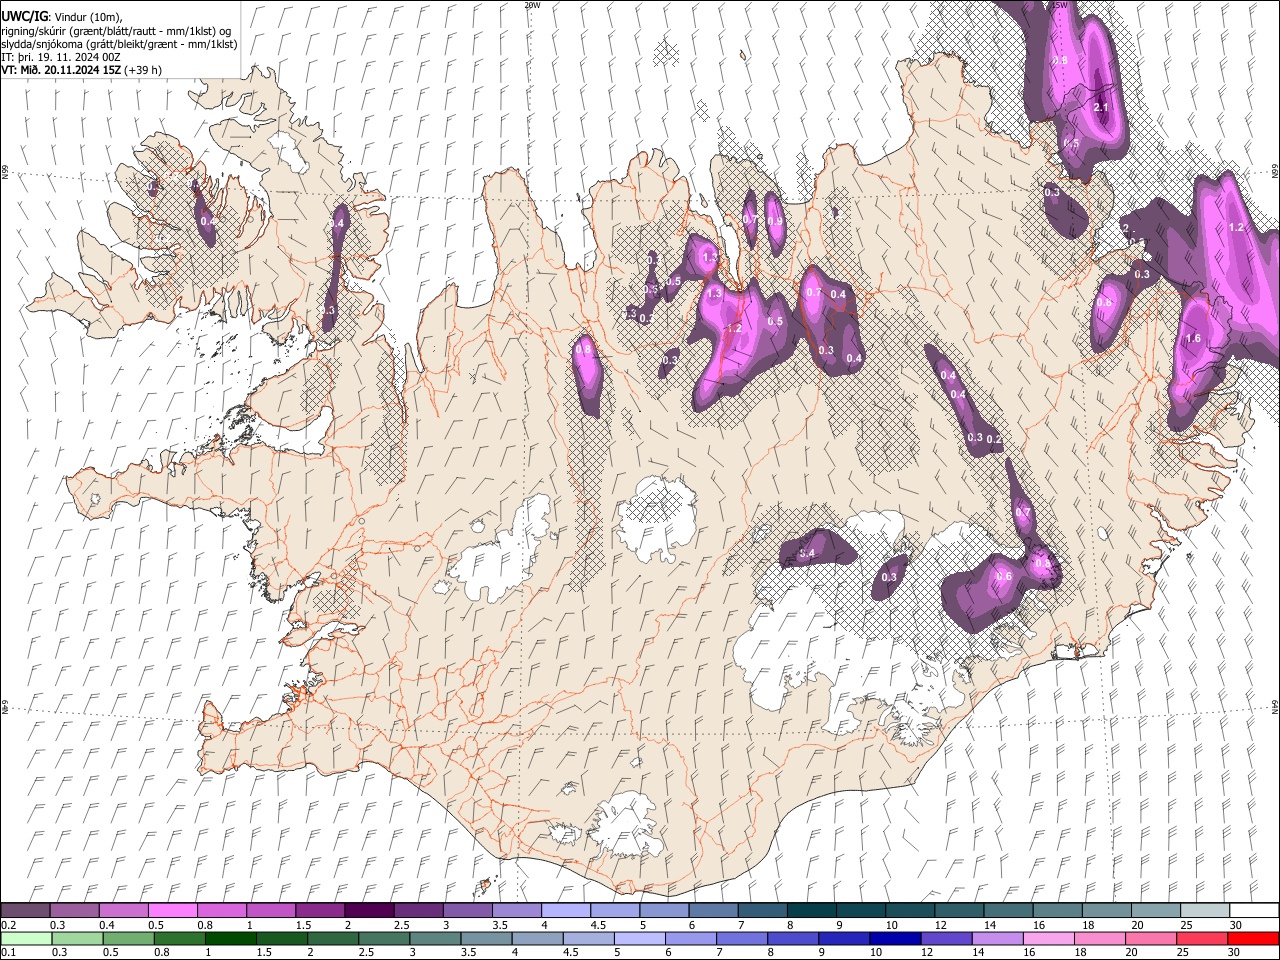The image size is (1280, 960).
Task: Pick the bright pink snow swatch for 0.5–0.8
Action: pos(172,911)
